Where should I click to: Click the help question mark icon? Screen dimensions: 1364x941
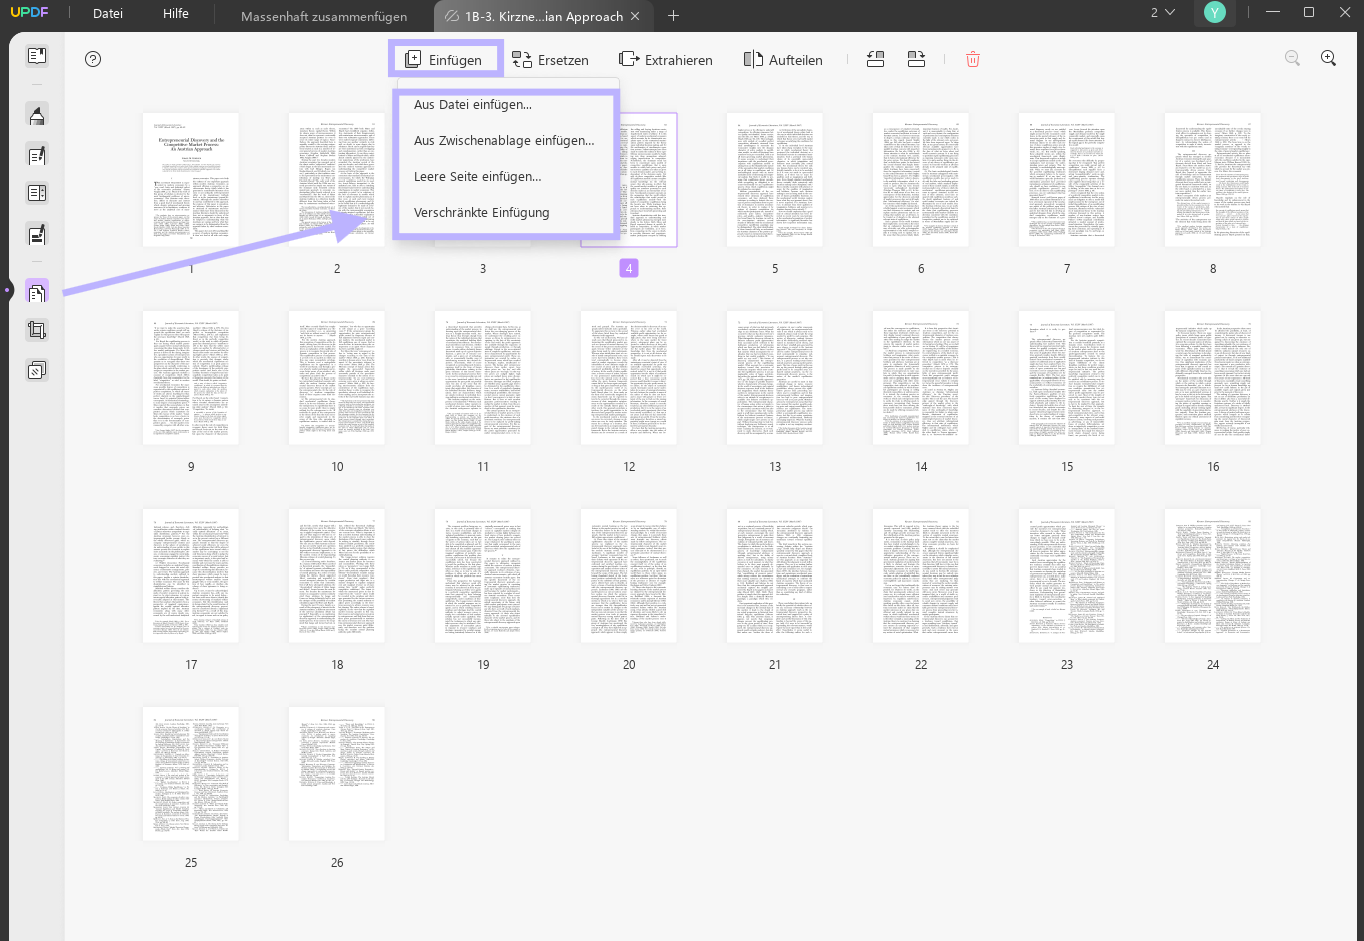(x=93, y=59)
